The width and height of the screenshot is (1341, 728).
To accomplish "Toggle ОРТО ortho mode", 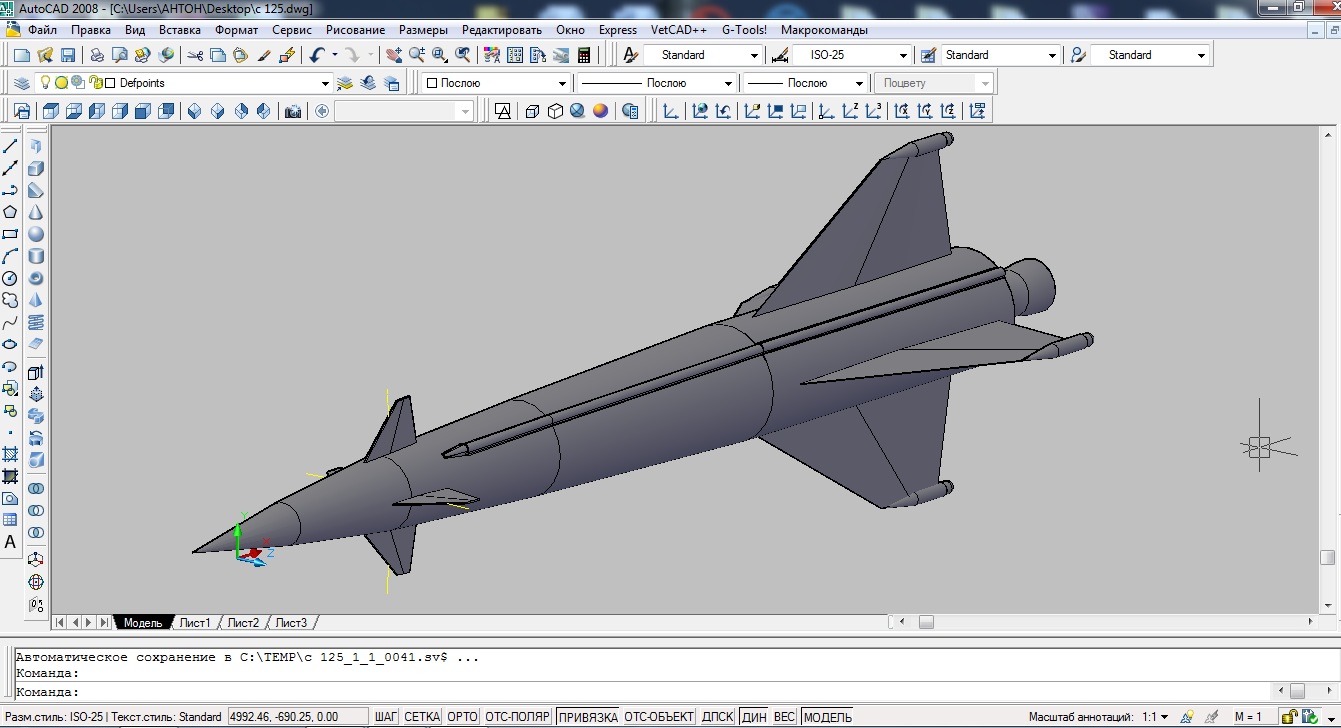I will click(x=462, y=717).
